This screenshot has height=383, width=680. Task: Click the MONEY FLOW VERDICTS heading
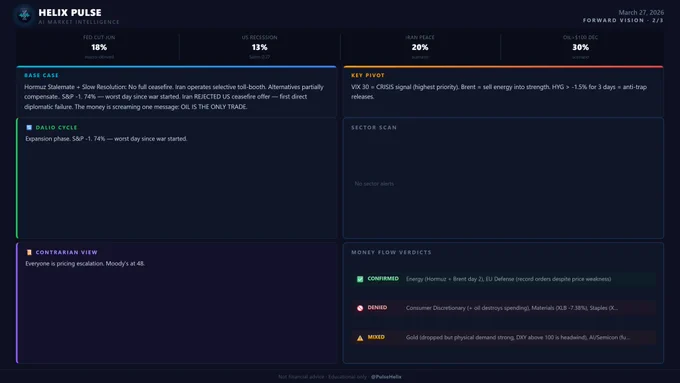click(391, 252)
